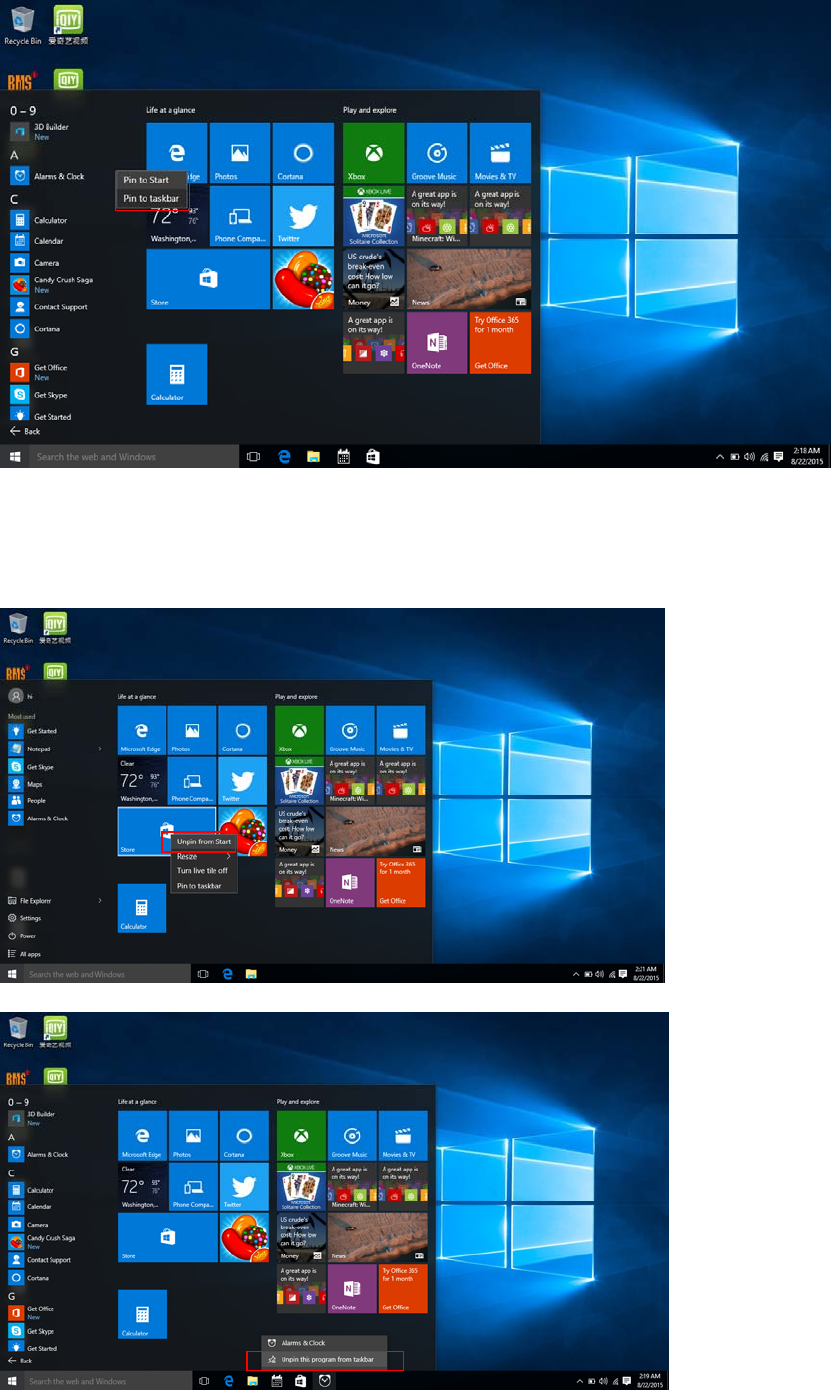
Task: Open Settings from the Start menu
Action: [x=25, y=918]
